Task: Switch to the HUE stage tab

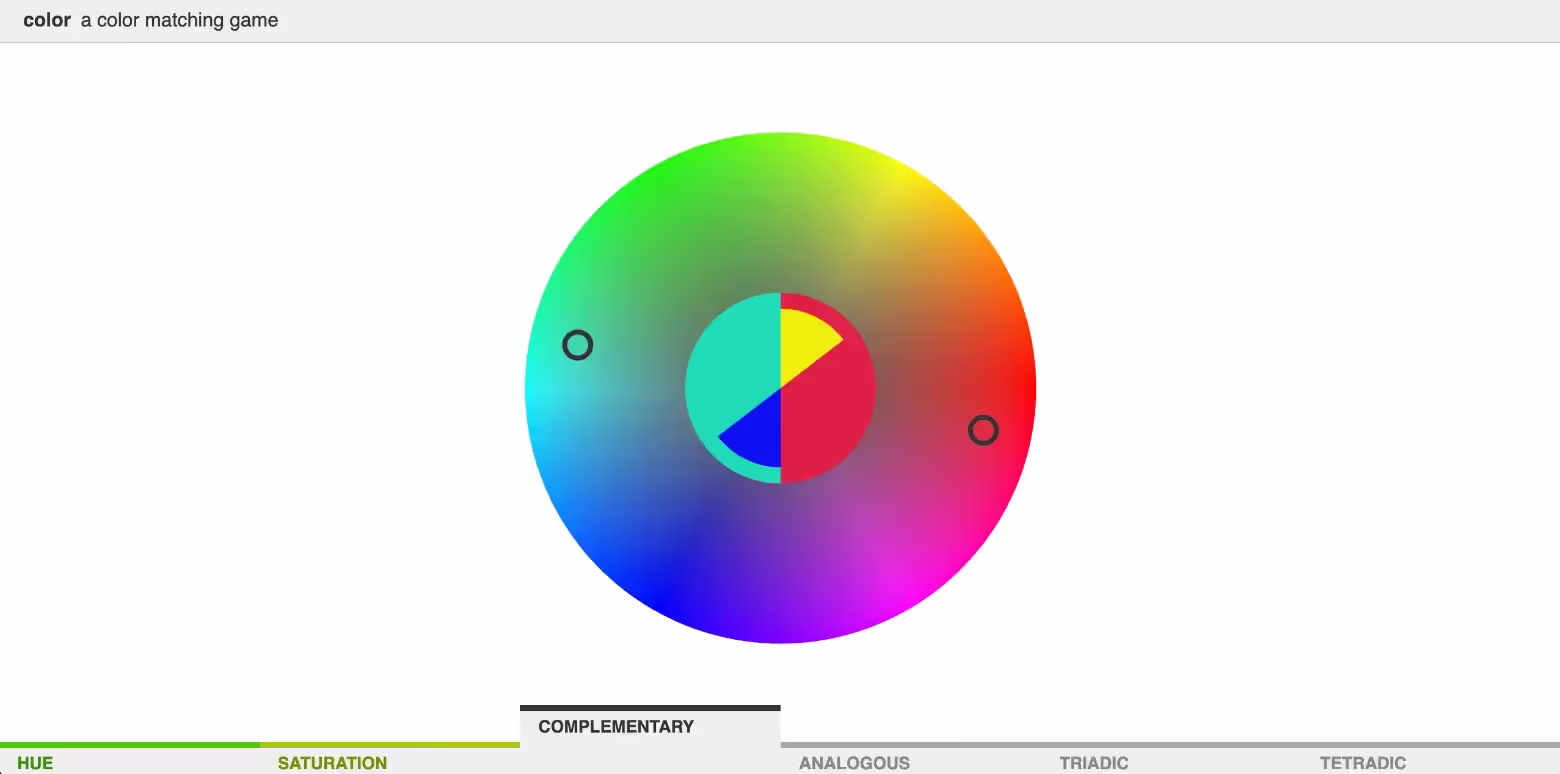Action: click(35, 763)
